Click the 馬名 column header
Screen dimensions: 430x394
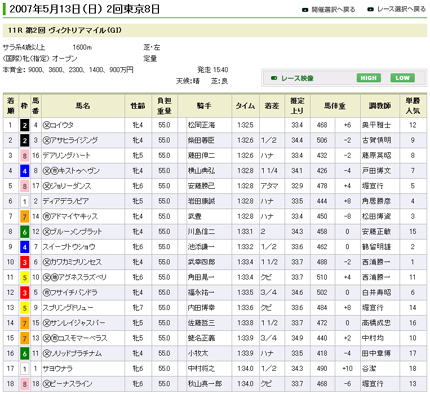click(x=83, y=106)
